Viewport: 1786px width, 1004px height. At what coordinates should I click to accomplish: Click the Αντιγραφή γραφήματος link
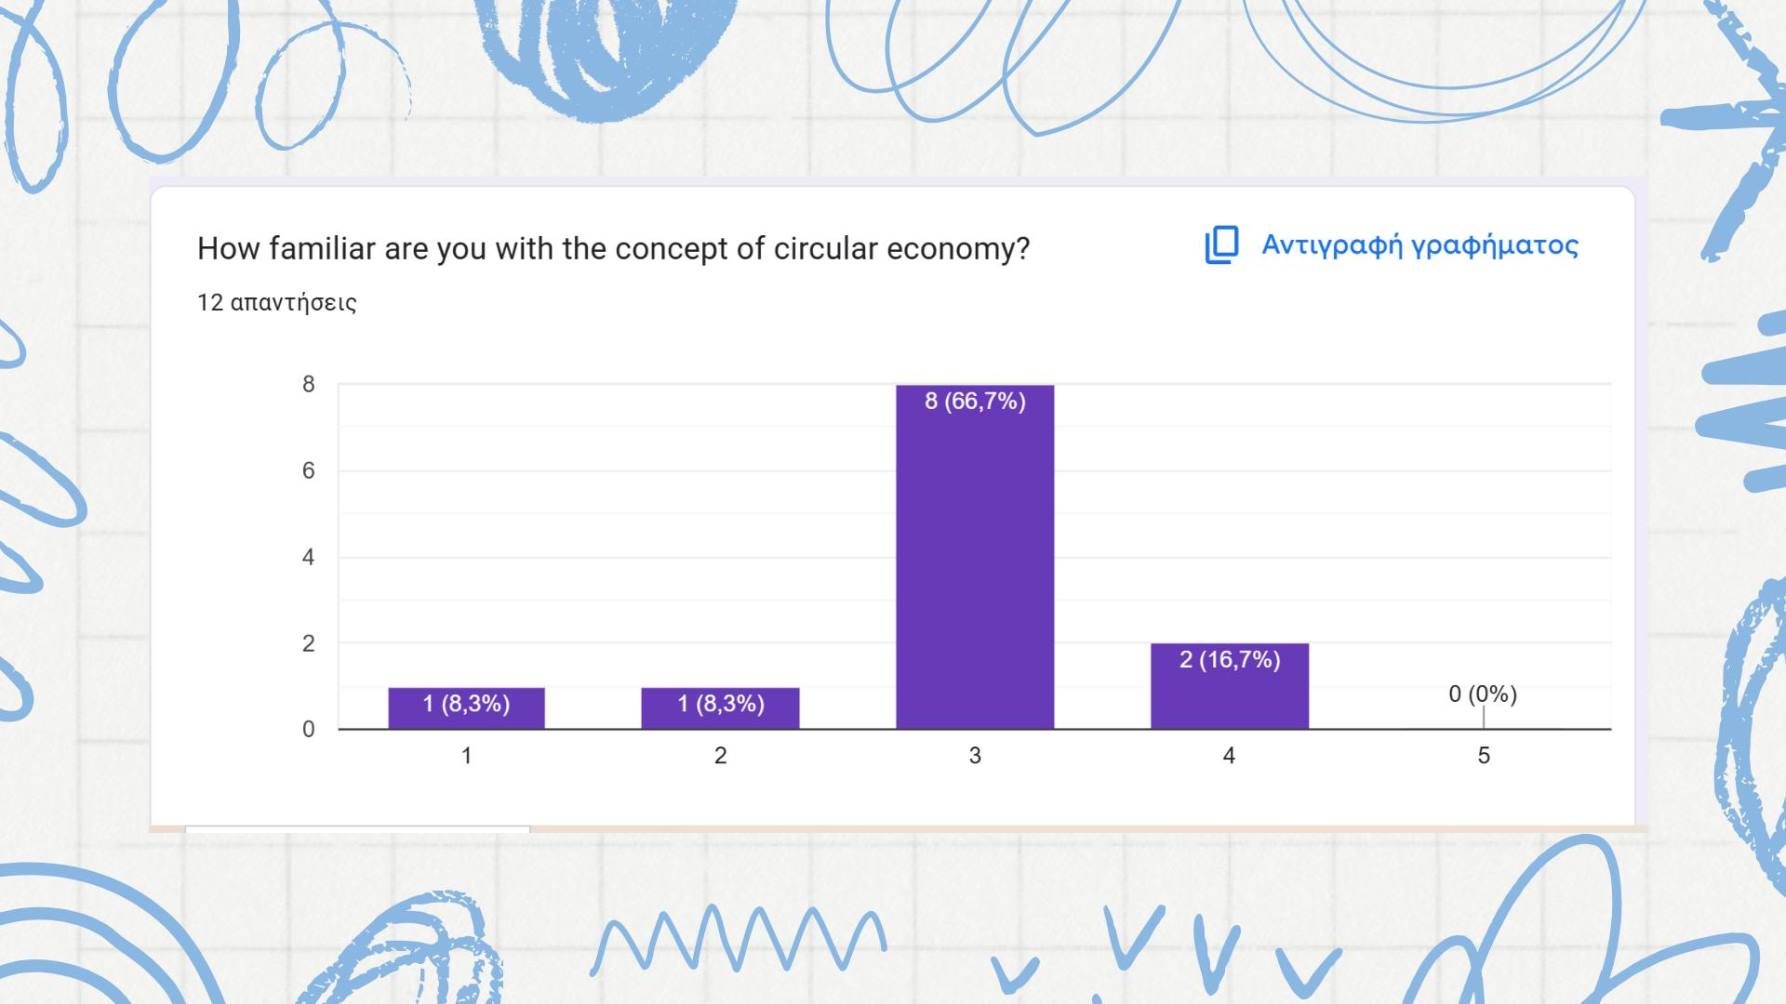(x=1419, y=245)
